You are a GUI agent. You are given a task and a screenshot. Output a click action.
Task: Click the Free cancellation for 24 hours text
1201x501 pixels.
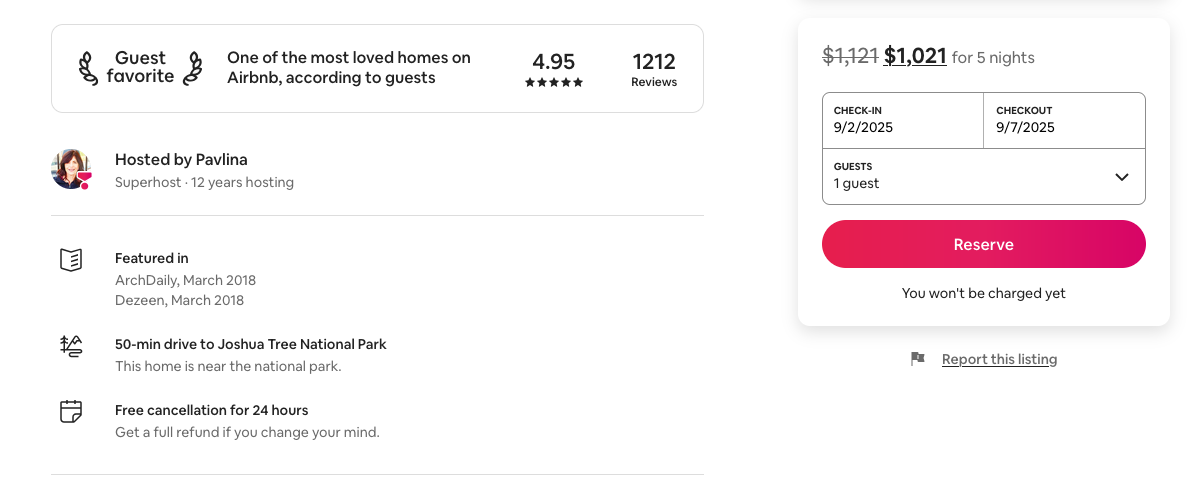point(211,410)
